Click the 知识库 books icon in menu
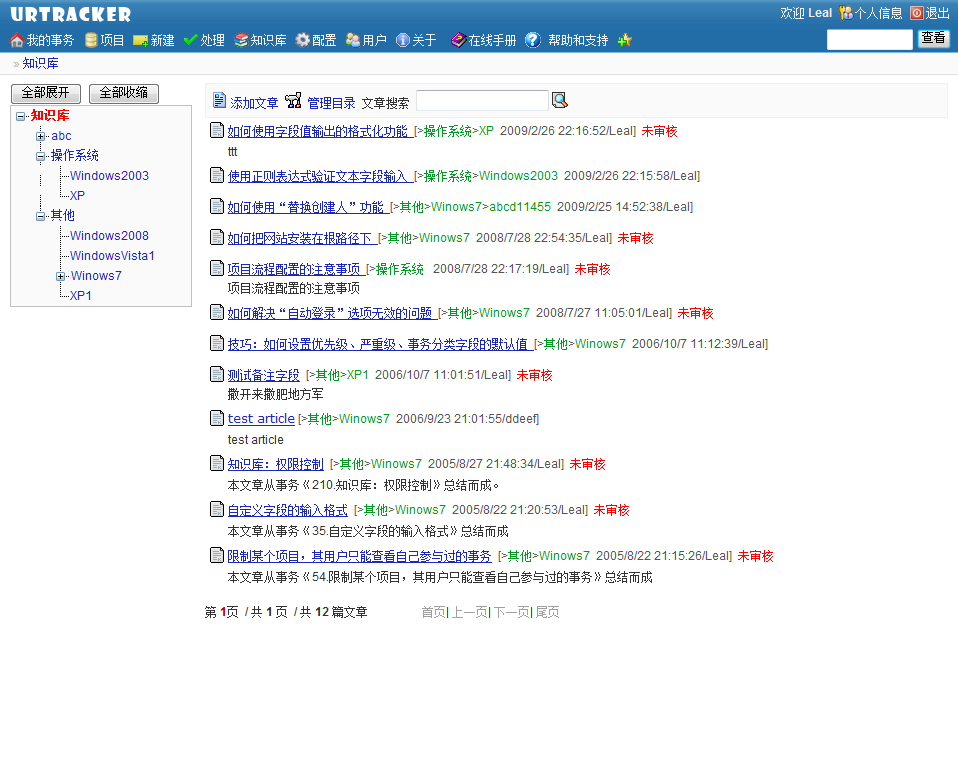The image size is (958, 758). (x=241, y=40)
